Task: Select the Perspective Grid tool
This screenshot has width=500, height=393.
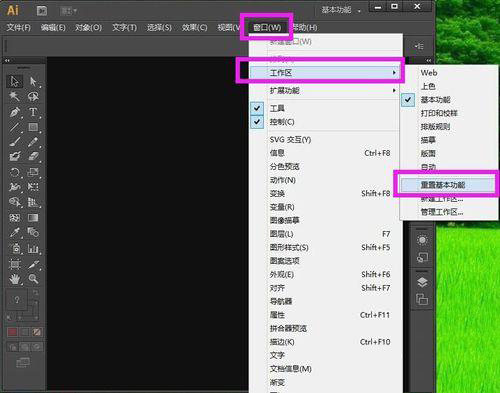Action: pyautogui.click(x=33, y=202)
